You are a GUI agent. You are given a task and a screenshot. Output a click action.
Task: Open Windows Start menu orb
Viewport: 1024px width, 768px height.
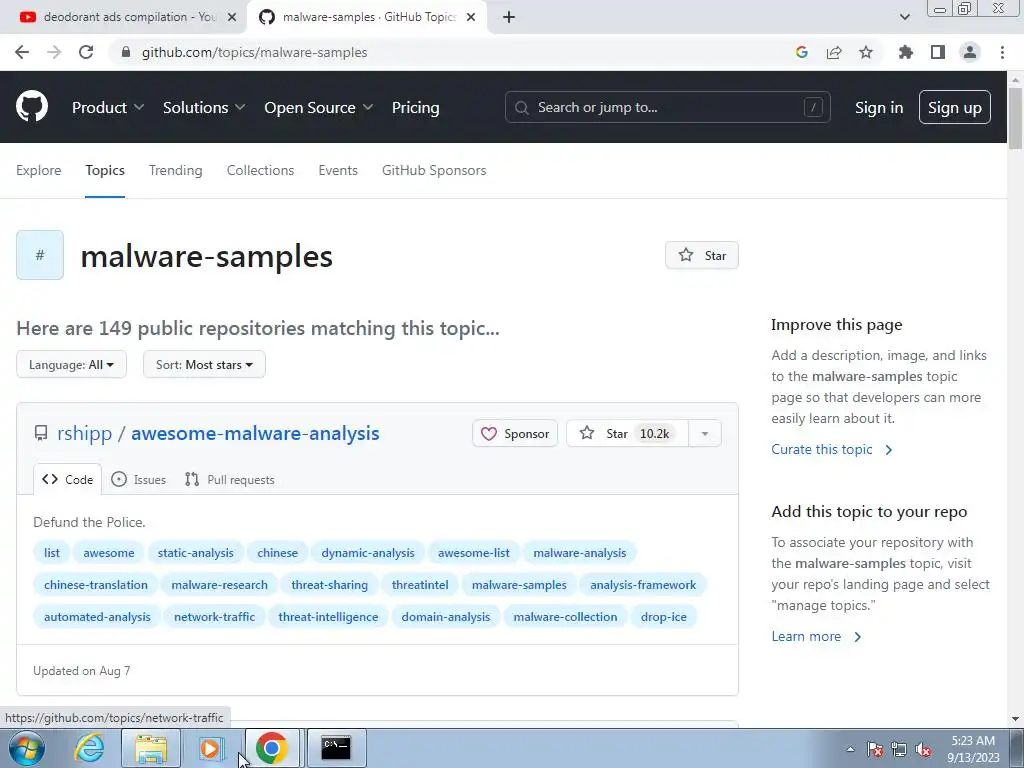point(27,748)
